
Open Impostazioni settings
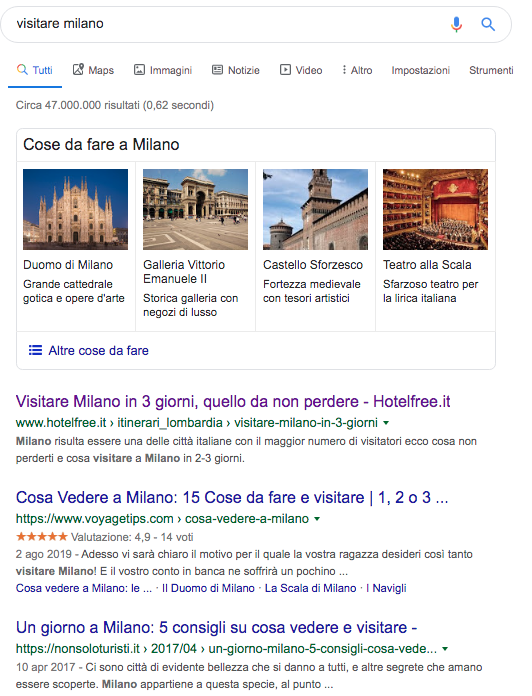[421, 70]
